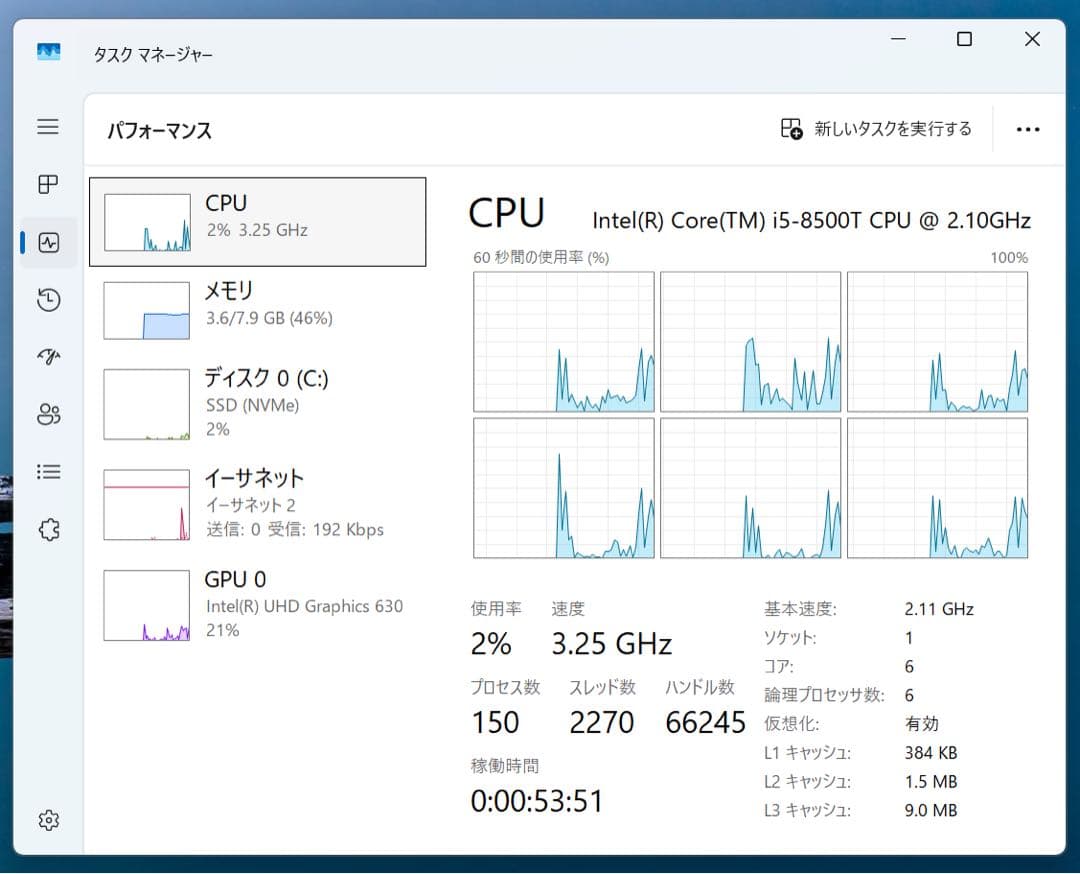Open the Services view icon
The width and height of the screenshot is (1080, 874).
[x=47, y=529]
